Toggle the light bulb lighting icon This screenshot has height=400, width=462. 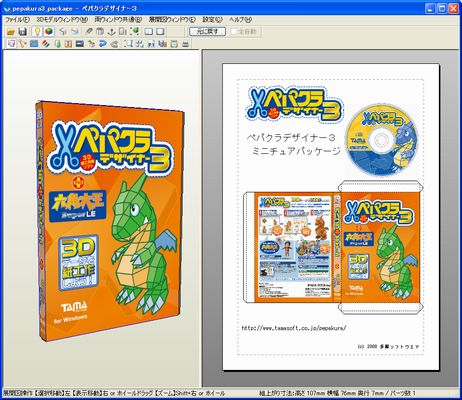(x=37, y=31)
